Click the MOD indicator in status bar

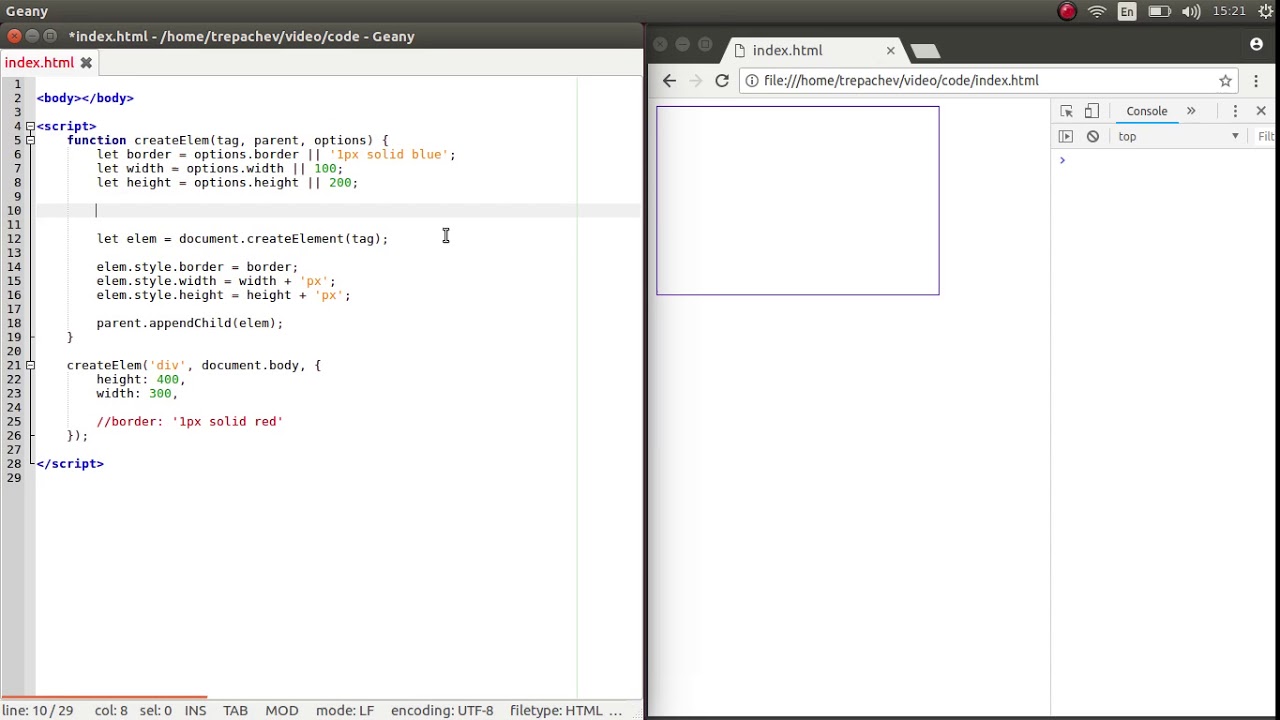click(282, 710)
